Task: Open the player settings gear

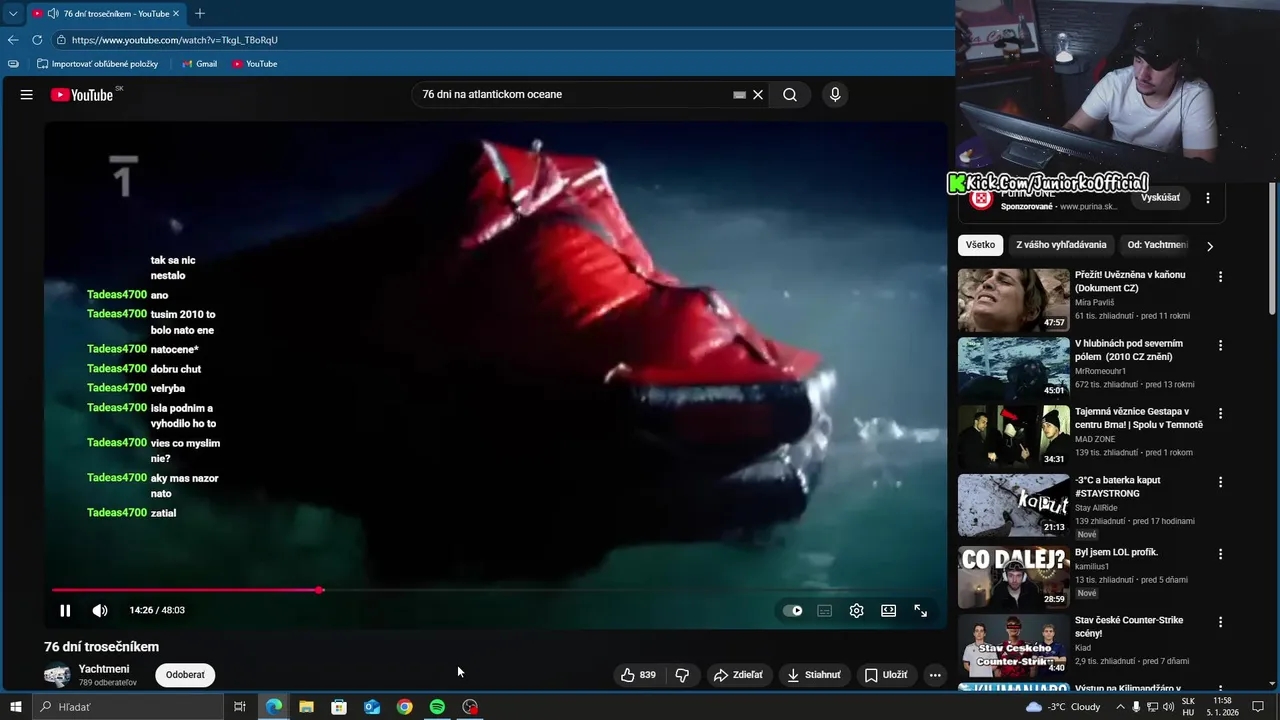Action: pos(857,611)
